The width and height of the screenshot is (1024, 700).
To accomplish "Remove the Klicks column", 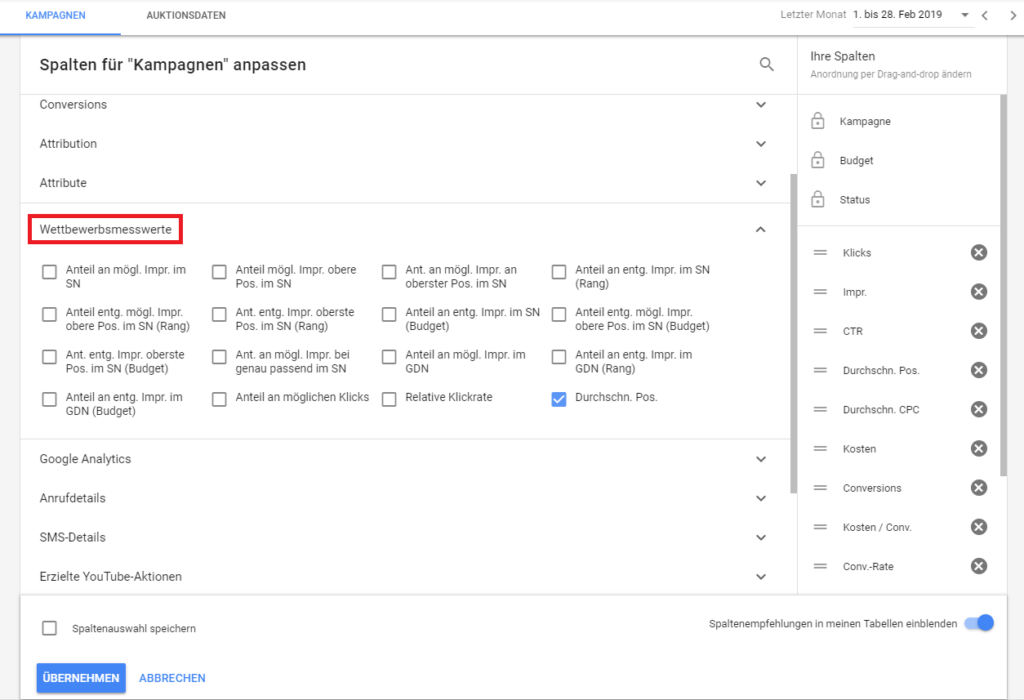I will (x=978, y=253).
